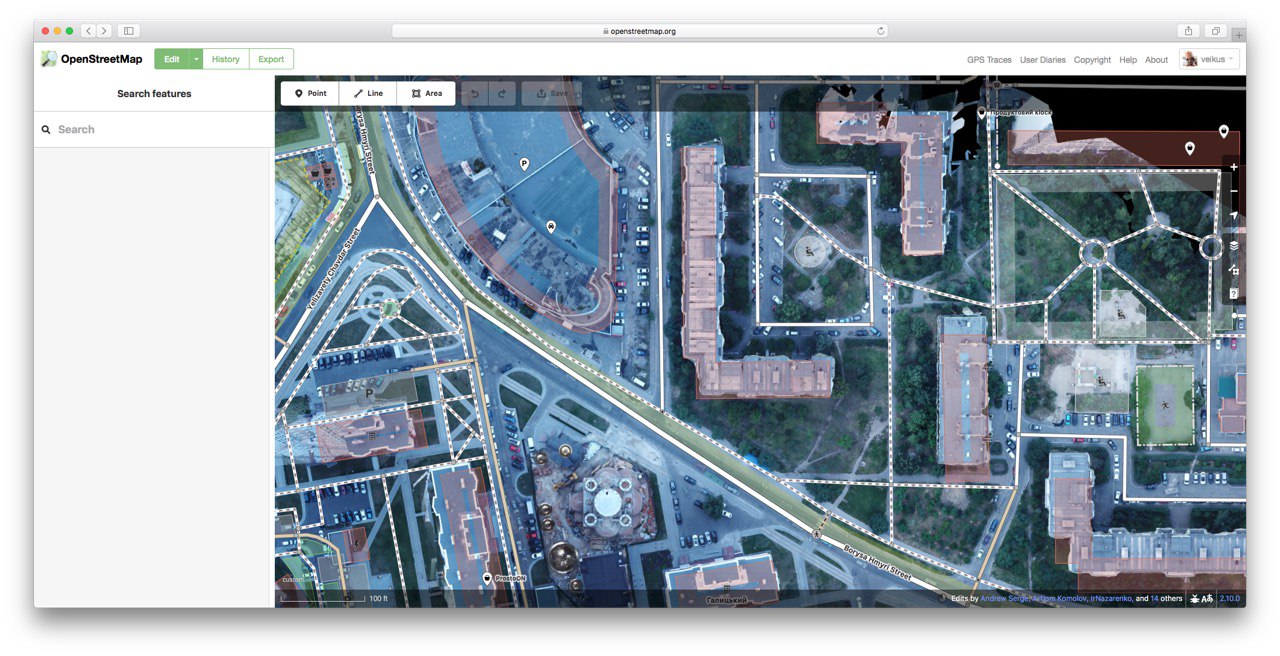Viewport: 1280px width, 656px height.
Task: Select the ProstoON map pin
Action: click(x=487, y=578)
